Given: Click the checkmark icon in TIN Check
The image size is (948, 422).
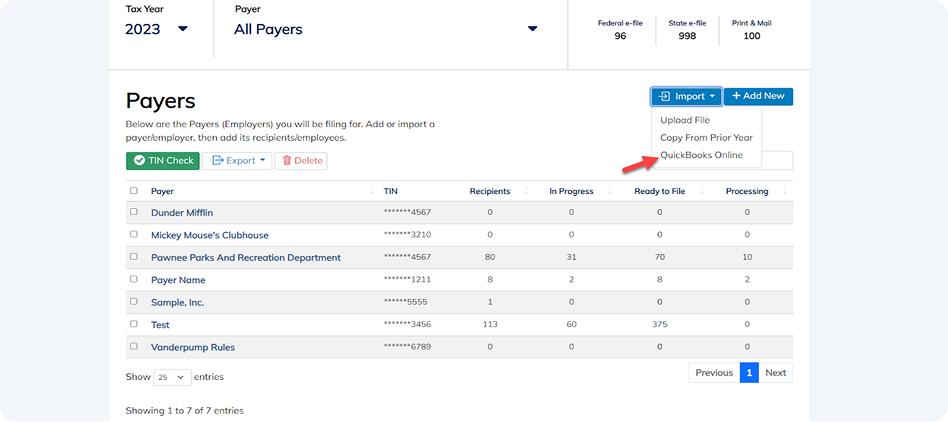Looking at the screenshot, I should coord(140,161).
